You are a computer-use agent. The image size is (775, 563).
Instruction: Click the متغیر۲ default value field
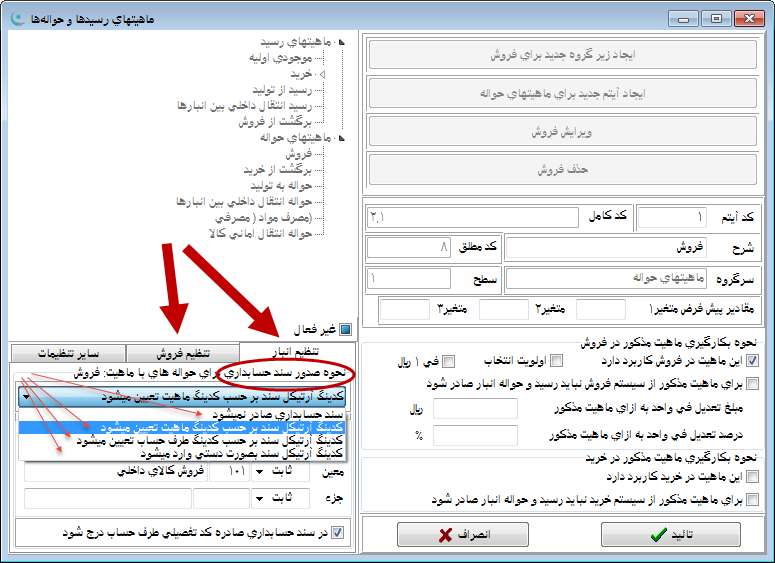504,309
